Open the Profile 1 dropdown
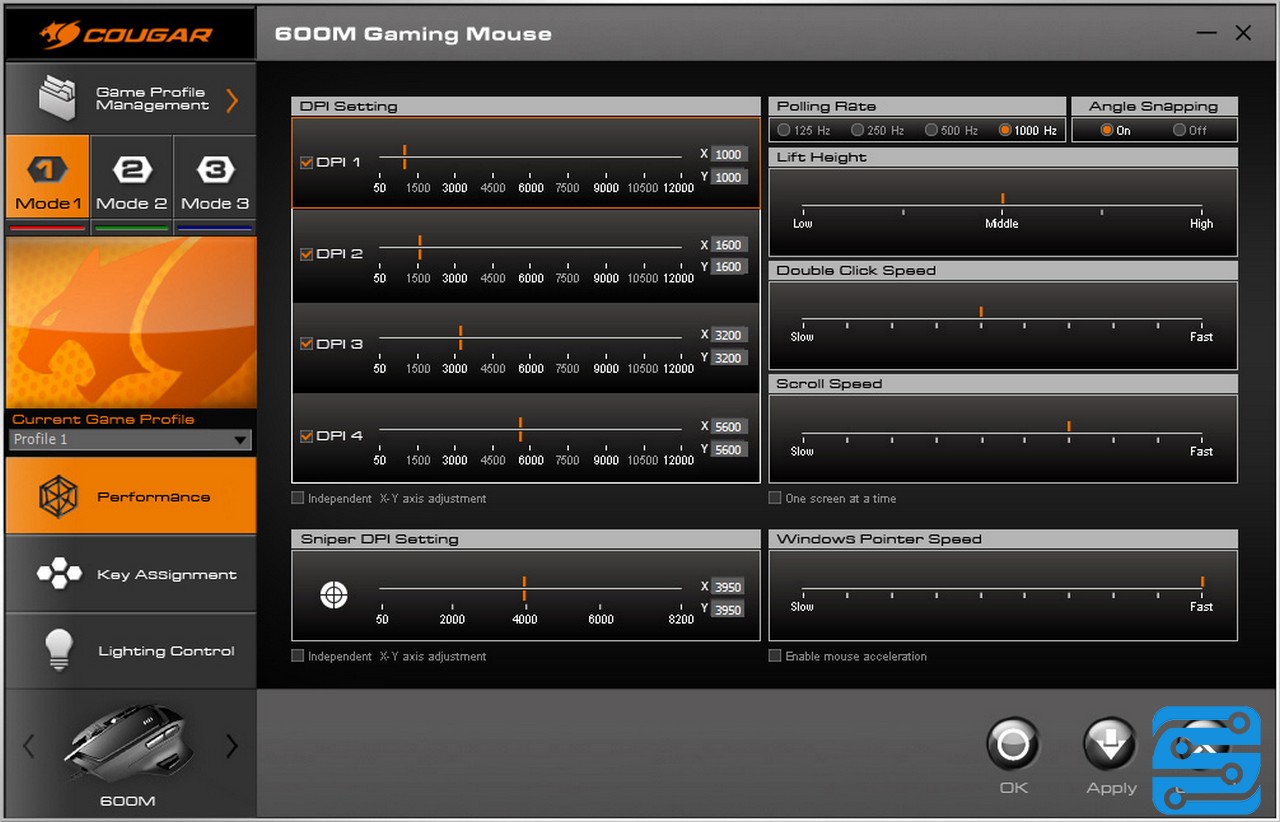This screenshot has height=822, width=1280. [x=130, y=439]
